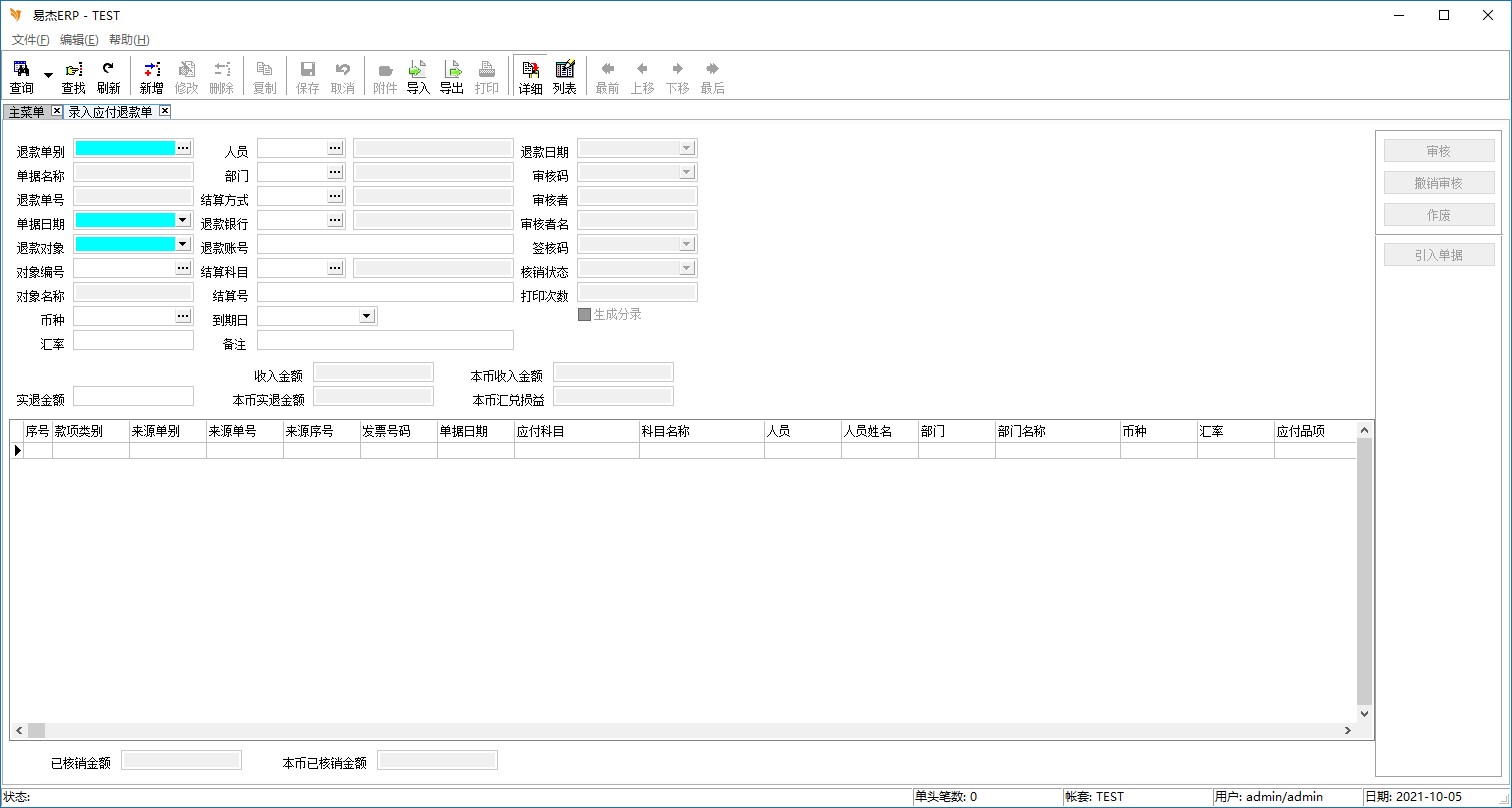Close the 录入应付退款单 tab
Screen dimensions: 1512x808
(x=165, y=111)
